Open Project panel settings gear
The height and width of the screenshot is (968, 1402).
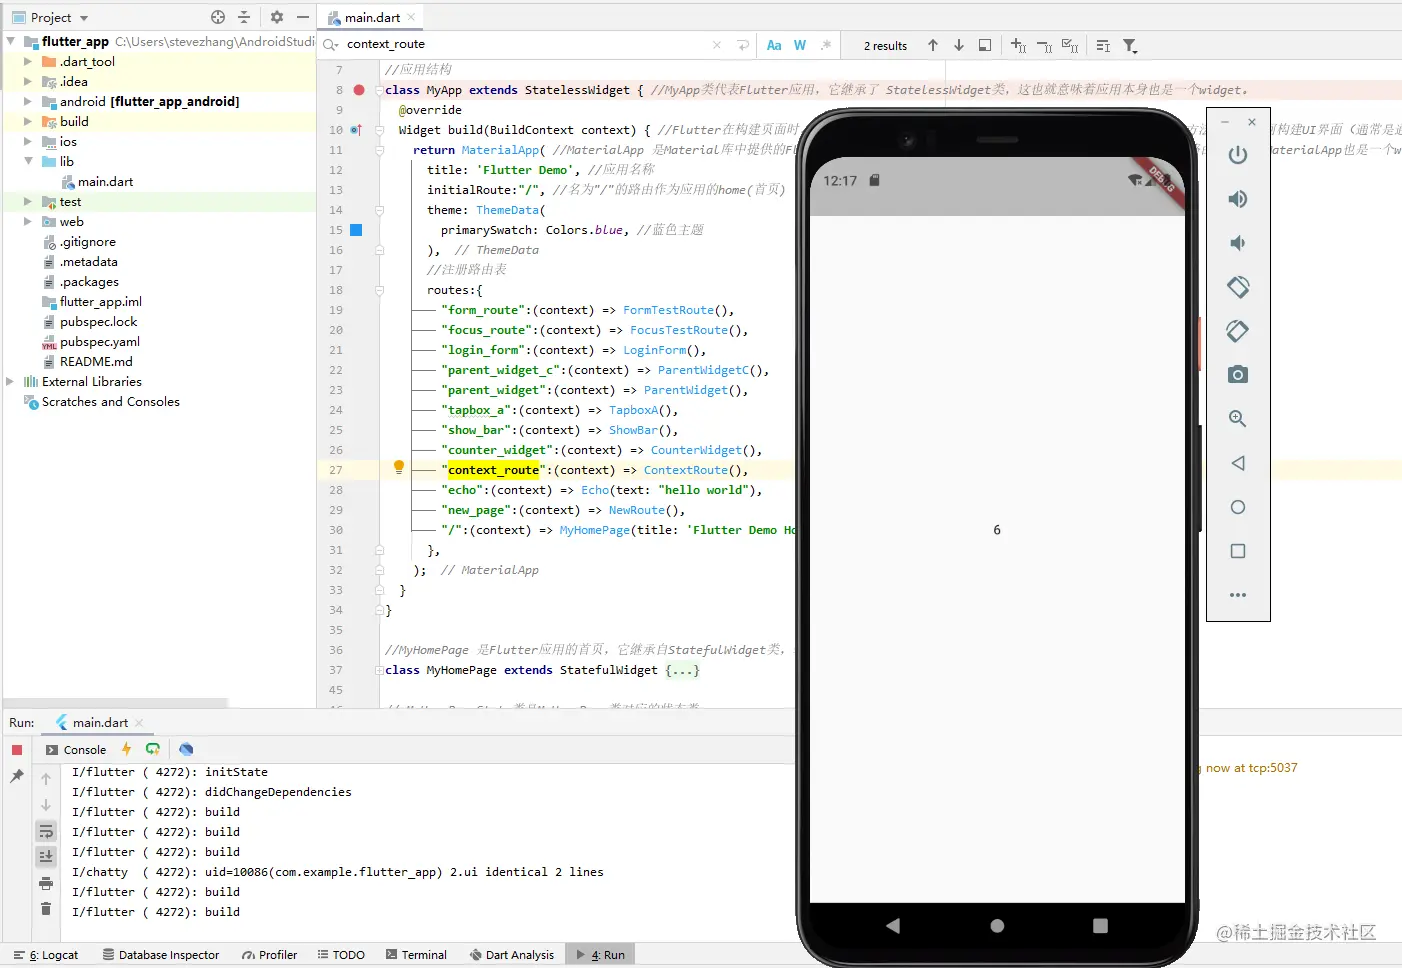277,17
